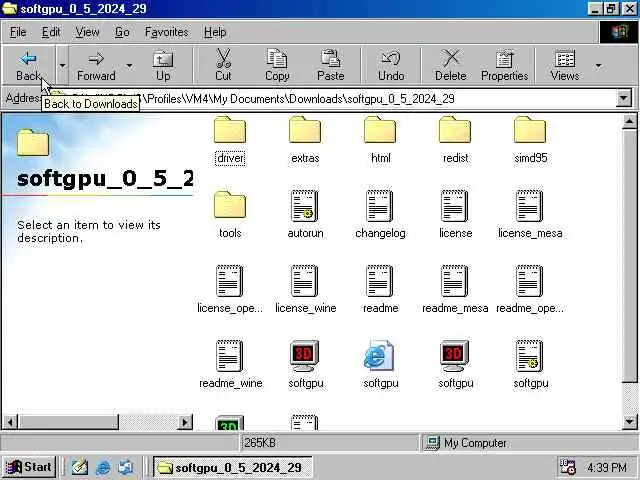The height and width of the screenshot is (480, 640).
Task: Select the license_ope... file
Action: pos(230,291)
